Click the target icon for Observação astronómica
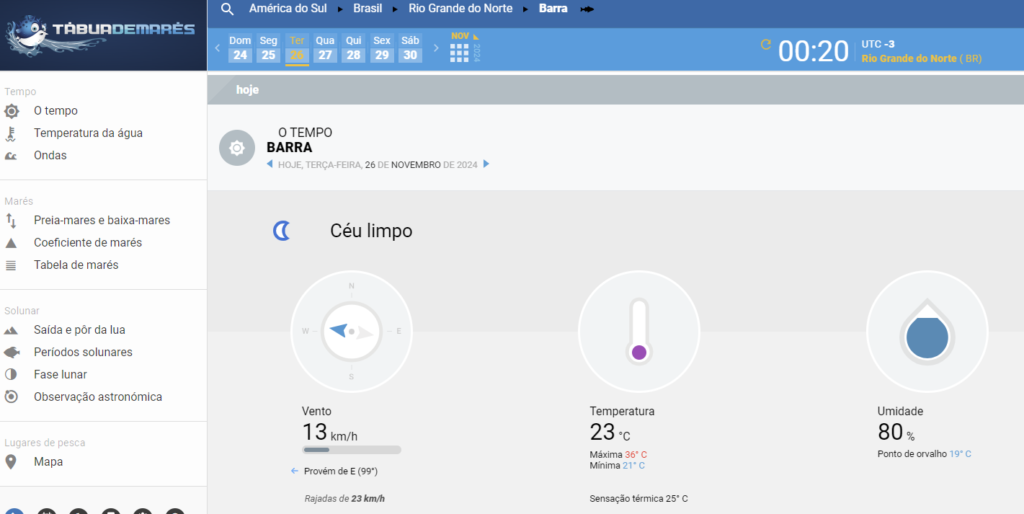 10,397
